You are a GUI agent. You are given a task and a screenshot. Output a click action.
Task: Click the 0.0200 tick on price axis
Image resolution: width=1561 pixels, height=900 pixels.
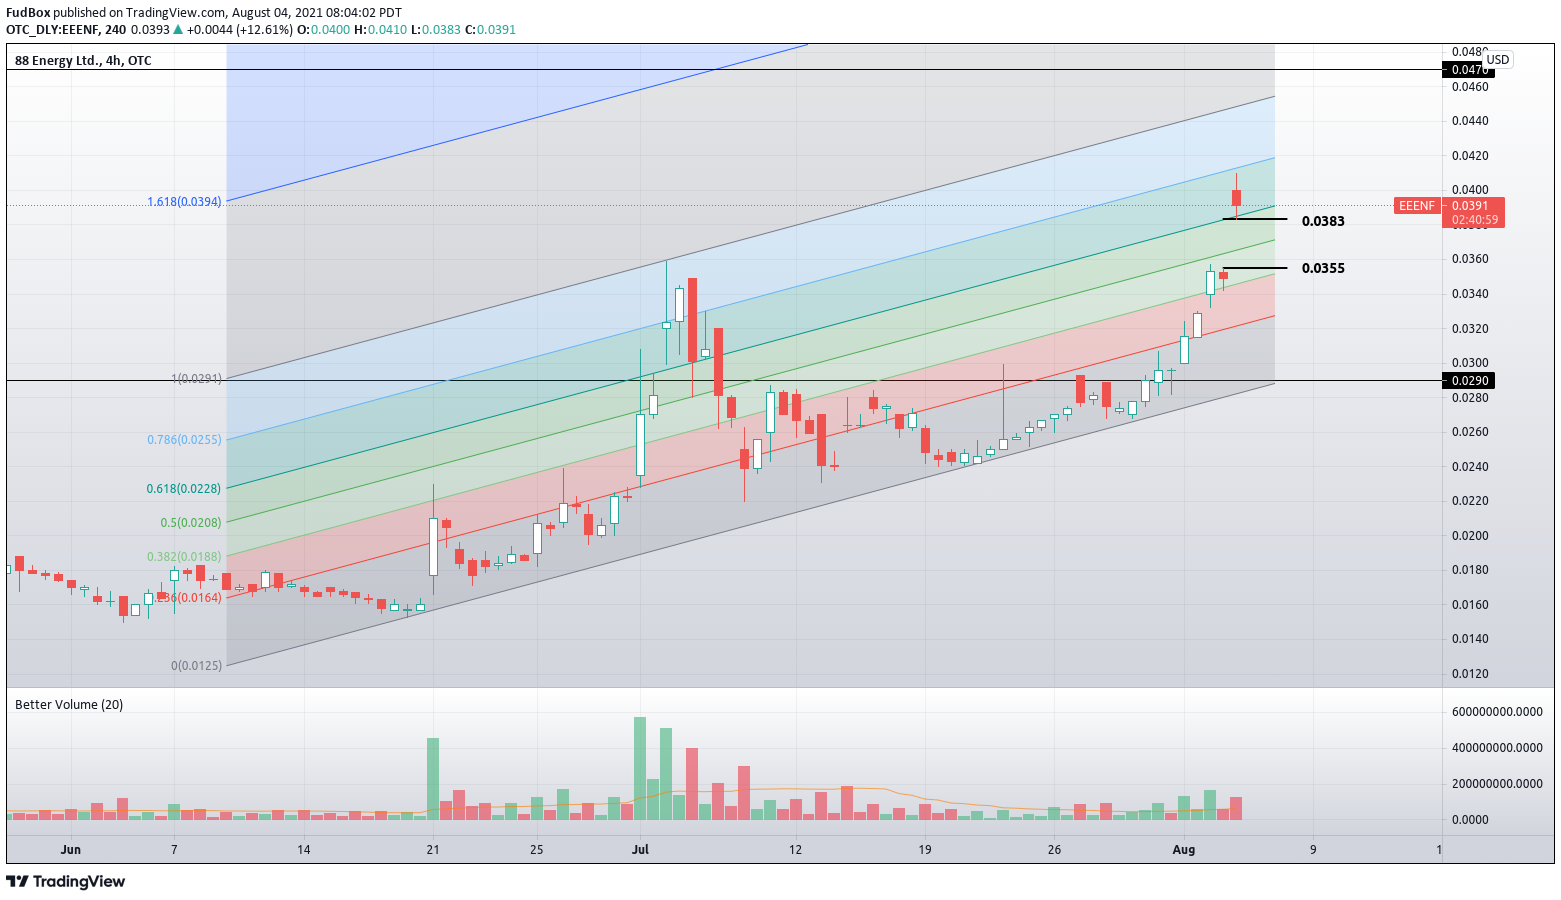[x=1470, y=536]
